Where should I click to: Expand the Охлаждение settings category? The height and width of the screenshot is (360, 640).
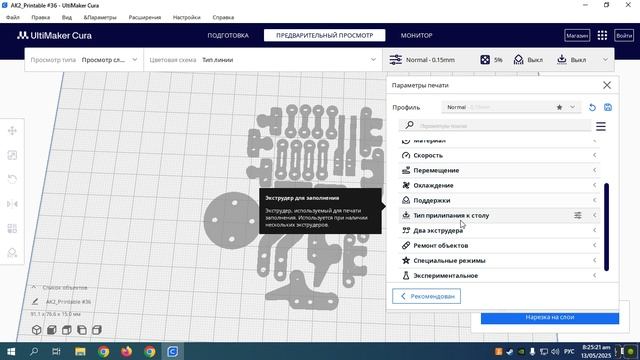(x=498, y=185)
